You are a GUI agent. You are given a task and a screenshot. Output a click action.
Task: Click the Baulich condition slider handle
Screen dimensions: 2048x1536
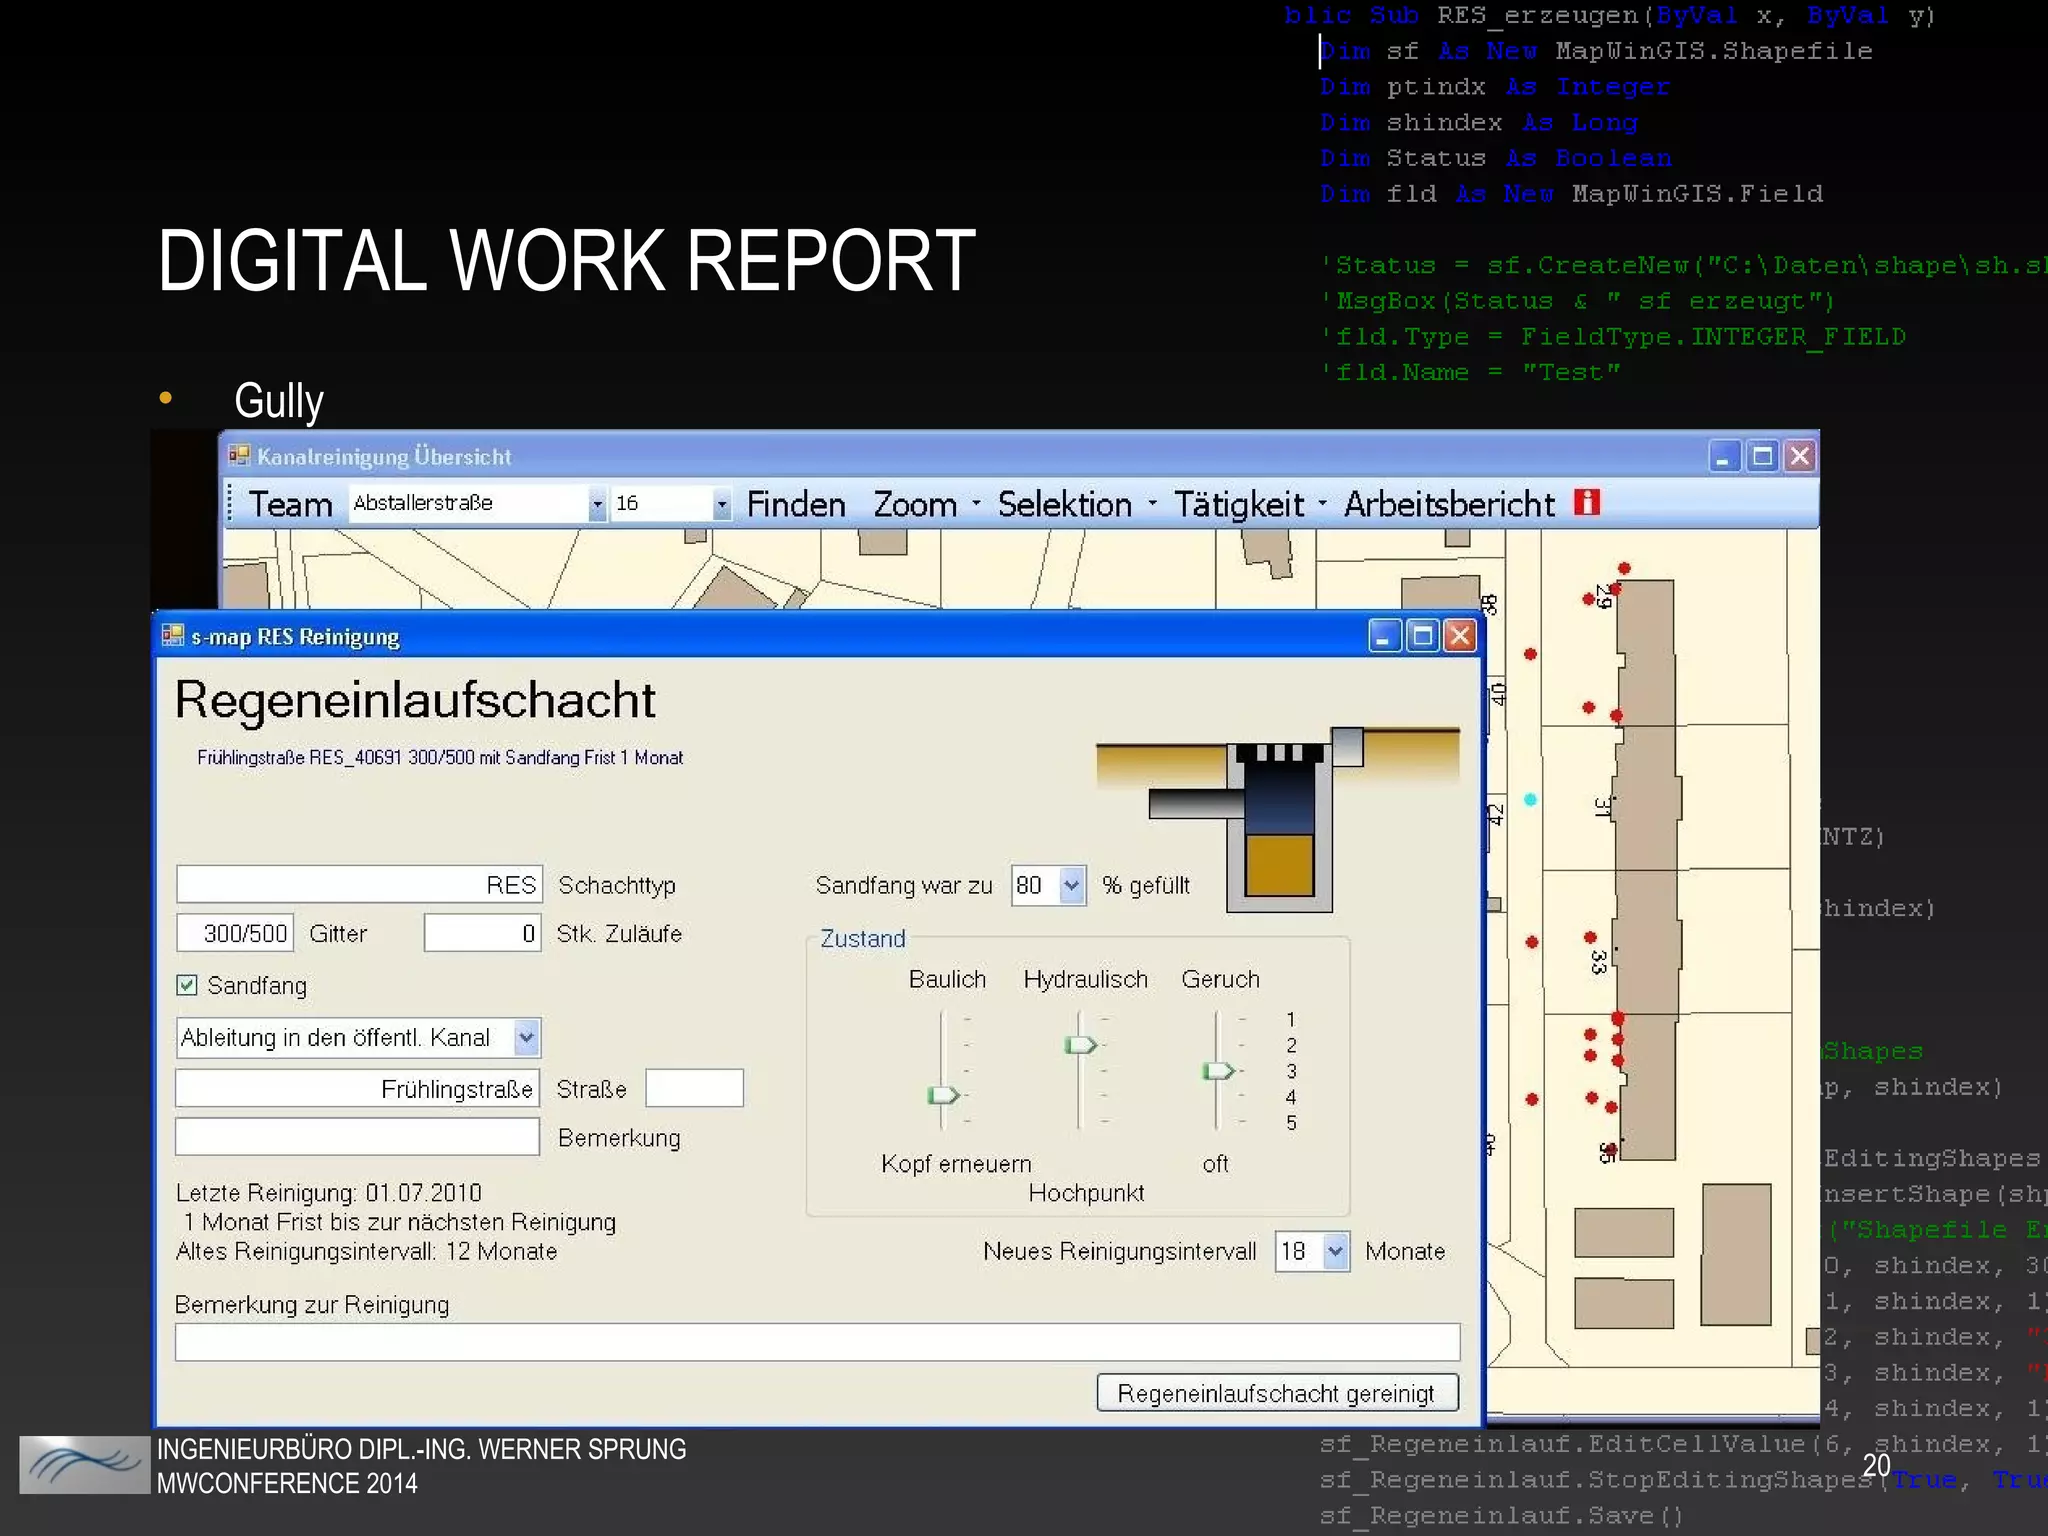[943, 1095]
